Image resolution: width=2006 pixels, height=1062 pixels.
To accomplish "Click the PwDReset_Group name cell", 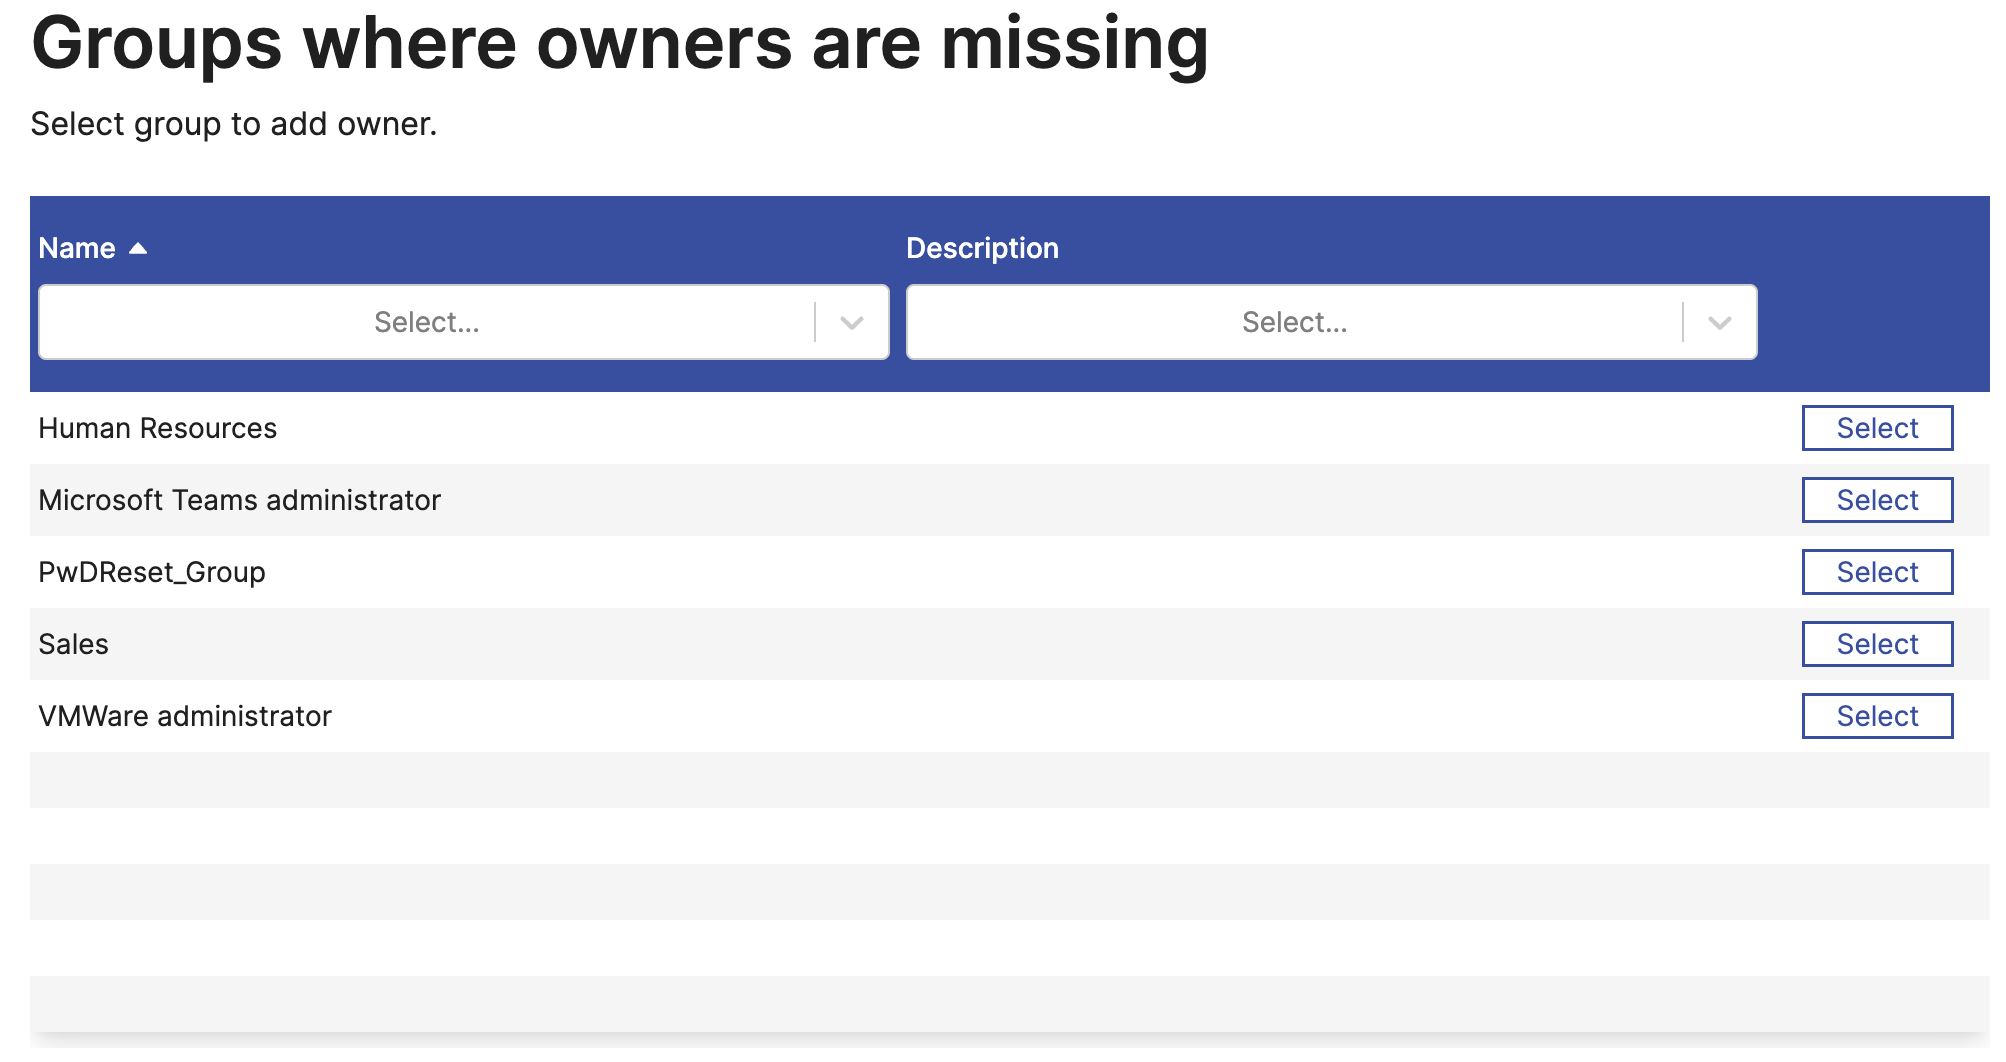I will [152, 572].
